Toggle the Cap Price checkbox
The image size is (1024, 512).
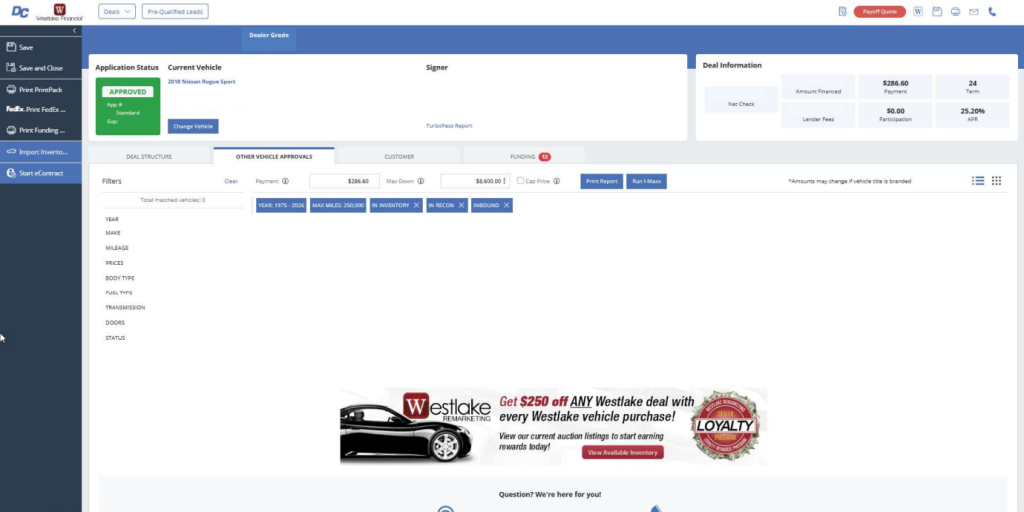coord(520,181)
